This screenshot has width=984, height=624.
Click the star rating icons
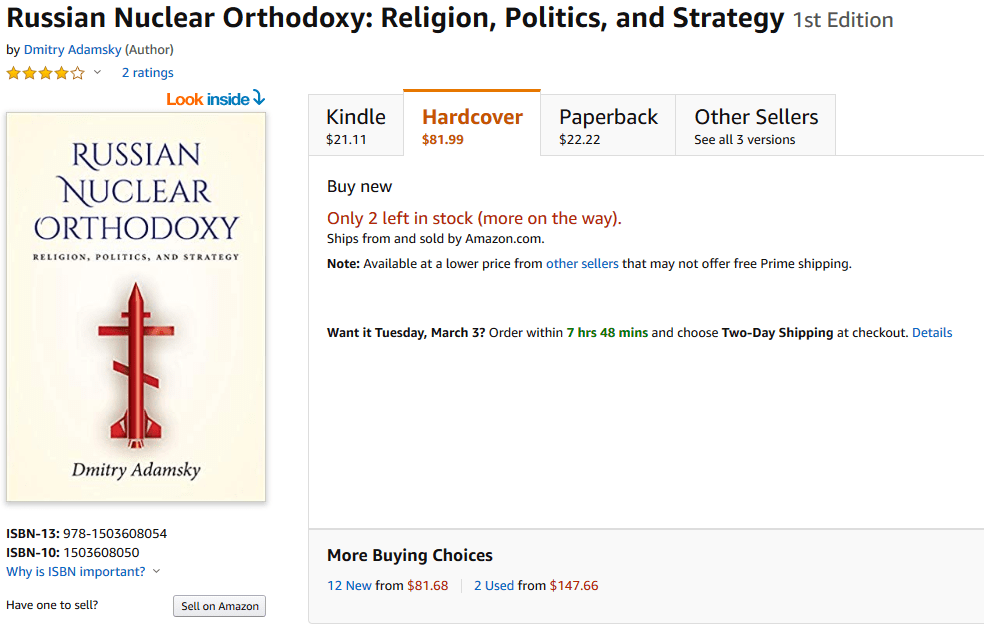pos(45,73)
